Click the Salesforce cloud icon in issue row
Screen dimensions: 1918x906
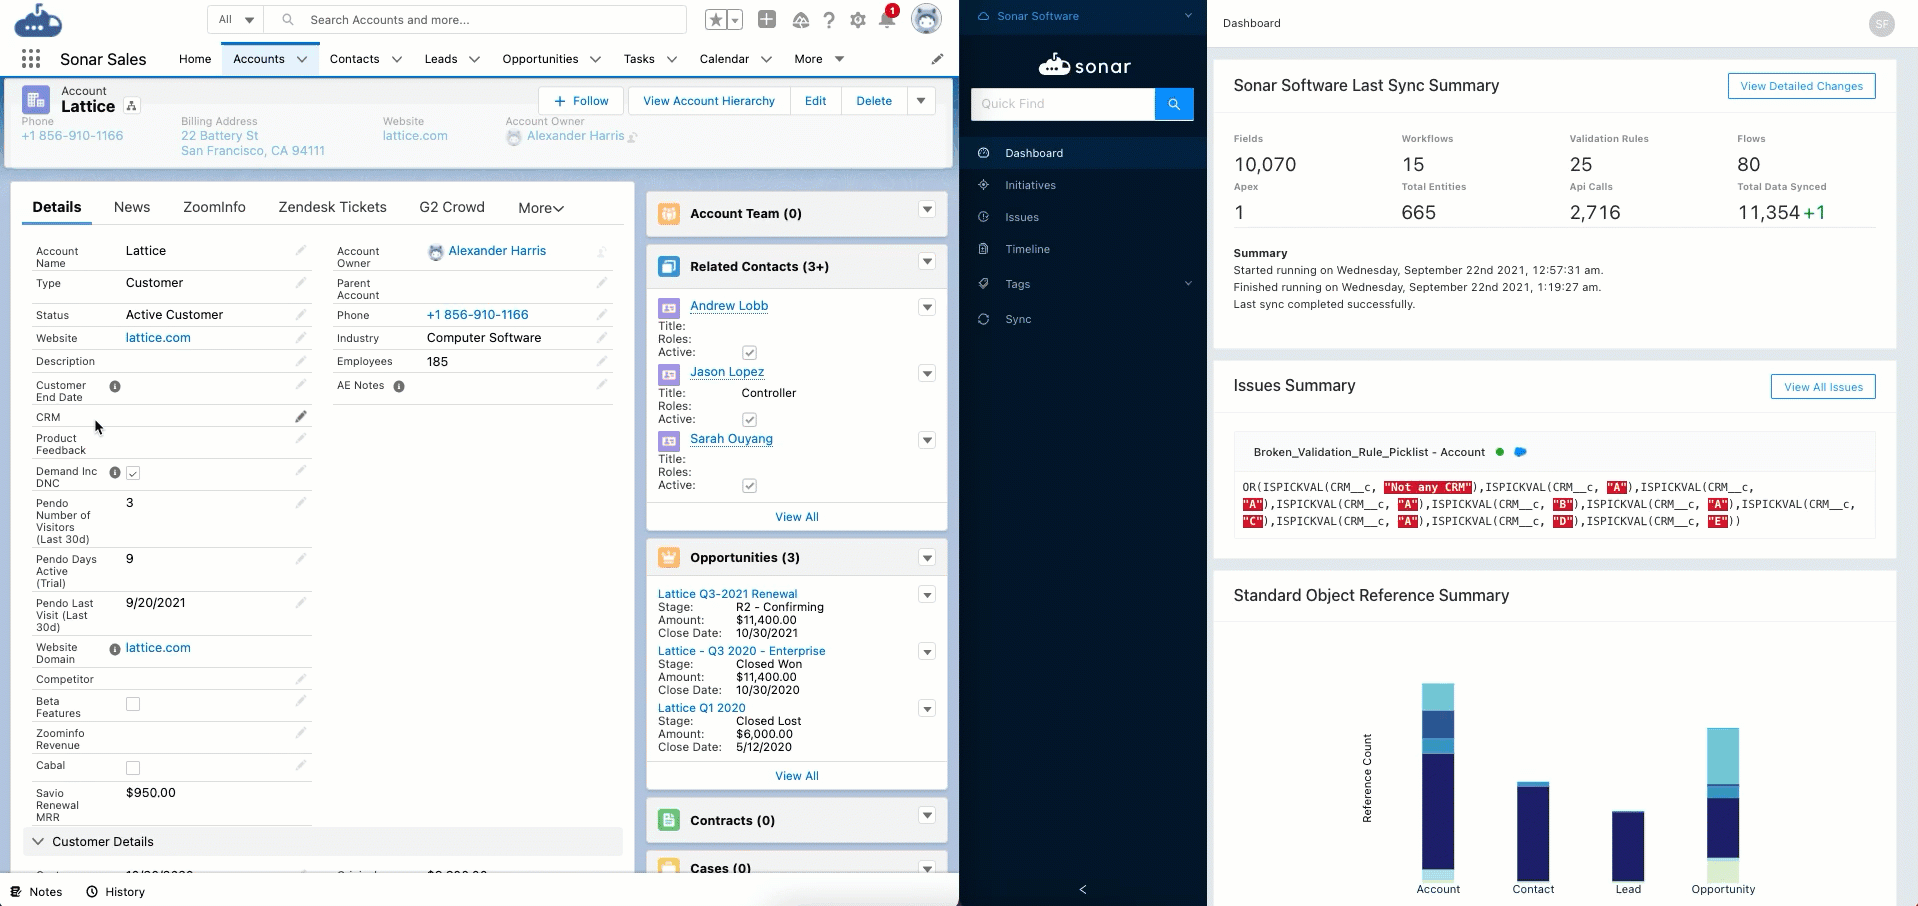click(x=1520, y=452)
